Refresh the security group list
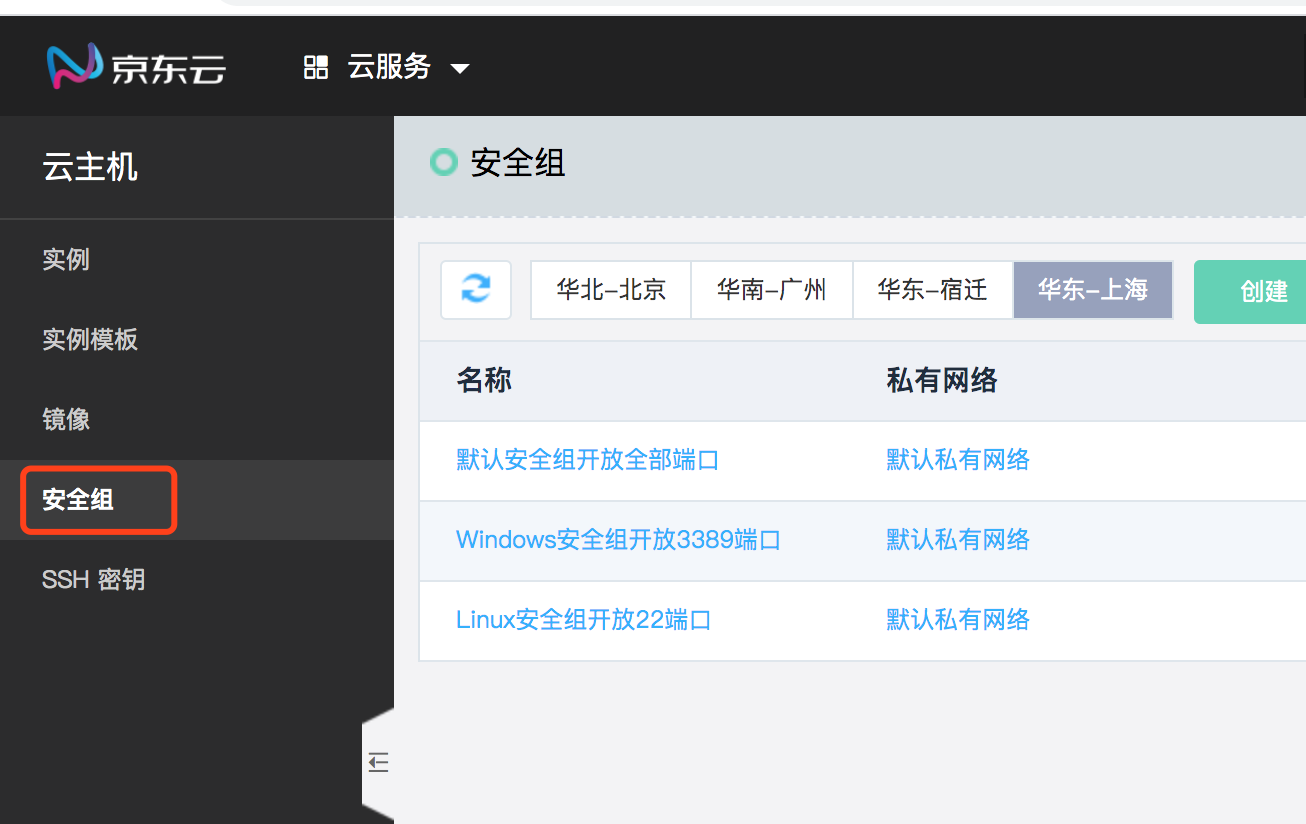Image resolution: width=1306 pixels, height=824 pixels. 476,290
